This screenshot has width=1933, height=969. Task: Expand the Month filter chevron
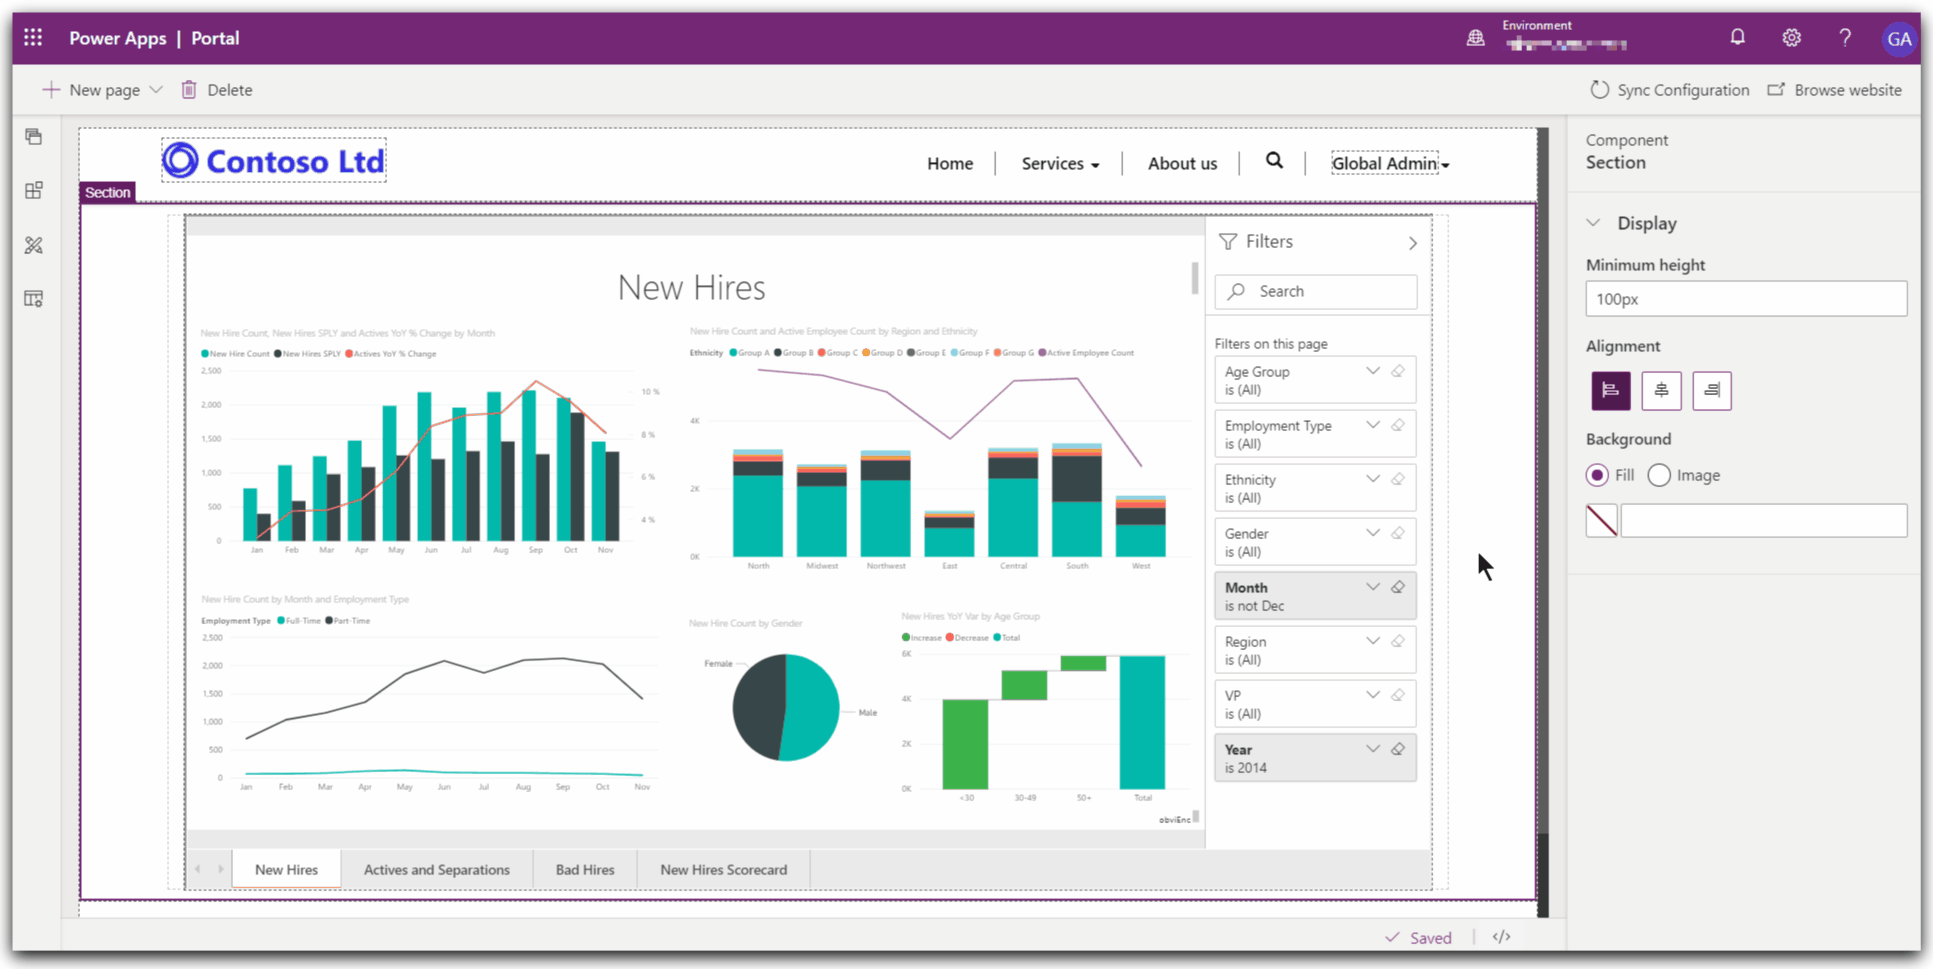click(1373, 587)
